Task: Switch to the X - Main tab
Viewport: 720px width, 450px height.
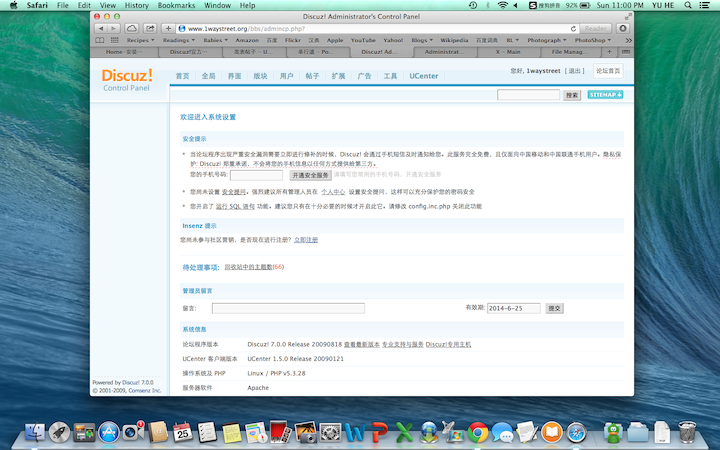Action: [x=508, y=52]
